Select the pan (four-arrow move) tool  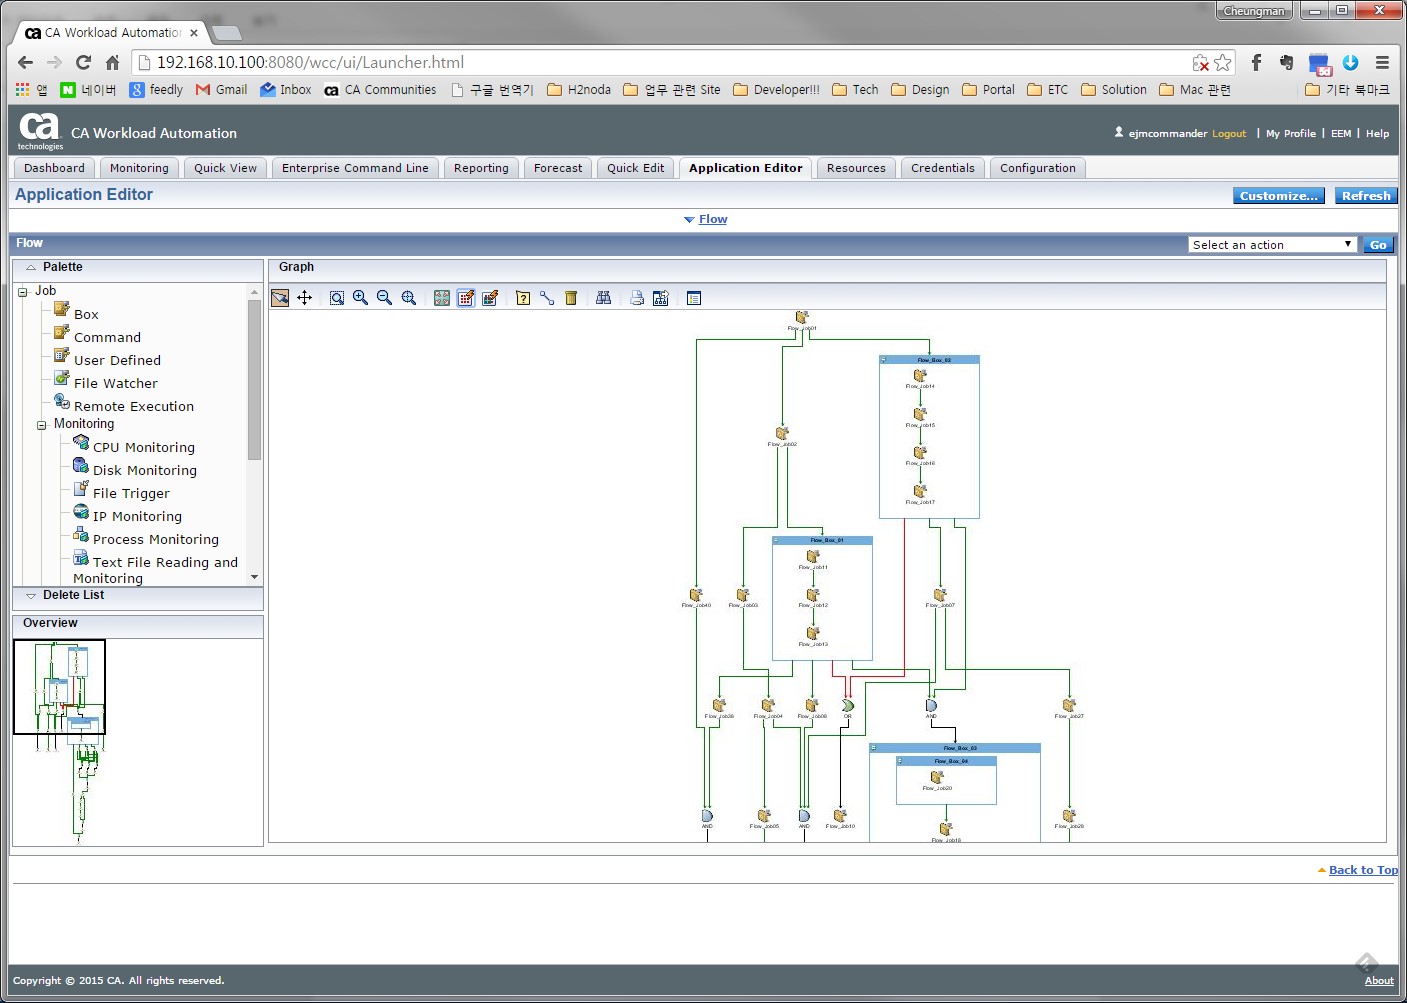[x=305, y=298]
